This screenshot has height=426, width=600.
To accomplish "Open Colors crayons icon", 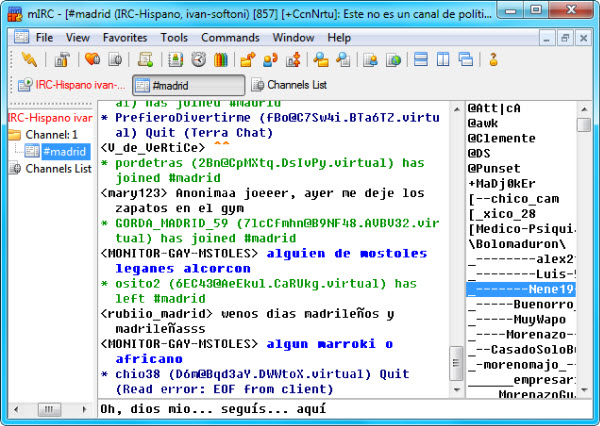I will point(222,59).
